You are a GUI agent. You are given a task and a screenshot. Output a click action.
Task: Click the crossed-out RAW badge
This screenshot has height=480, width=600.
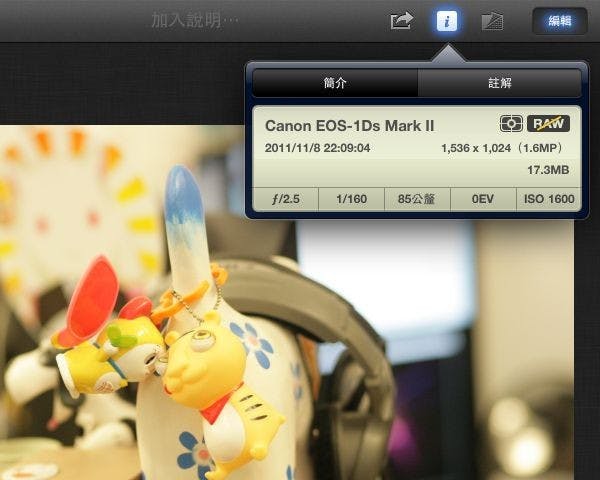coord(548,124)
